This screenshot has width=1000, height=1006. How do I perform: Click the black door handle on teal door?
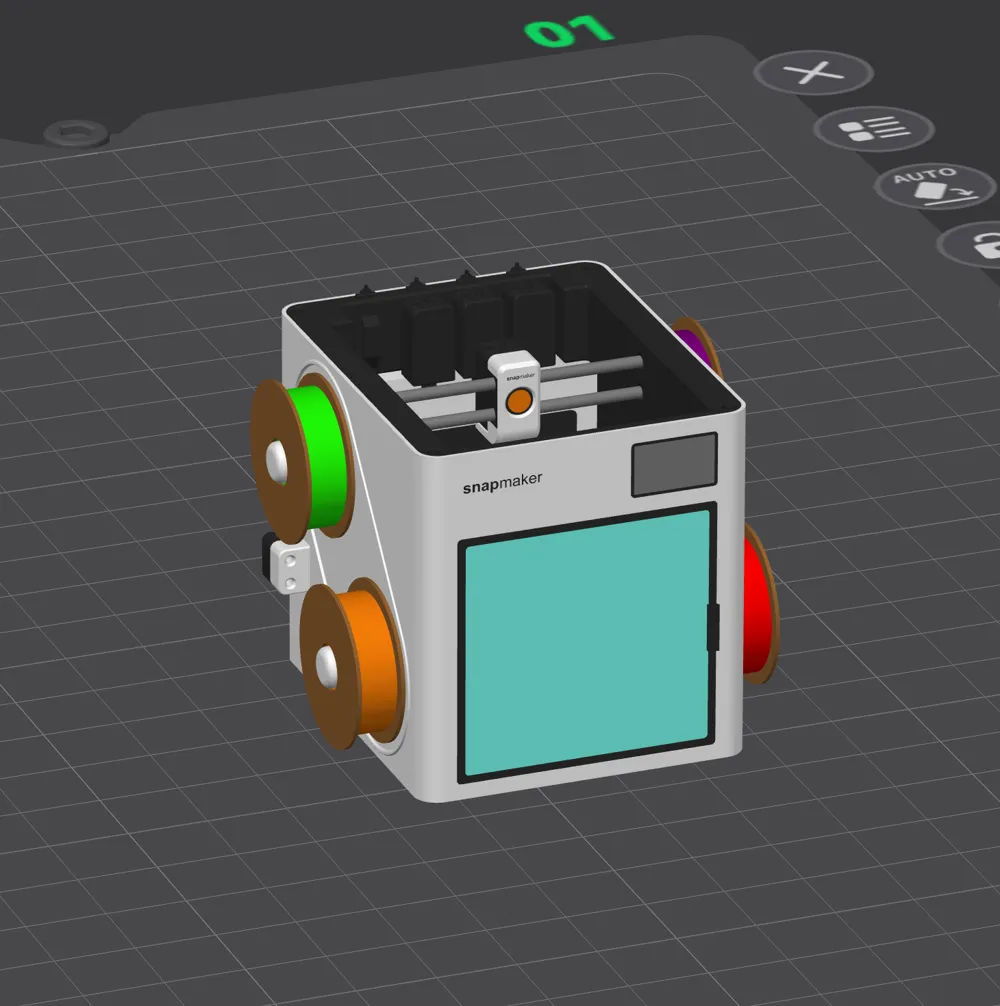[712, 627]
